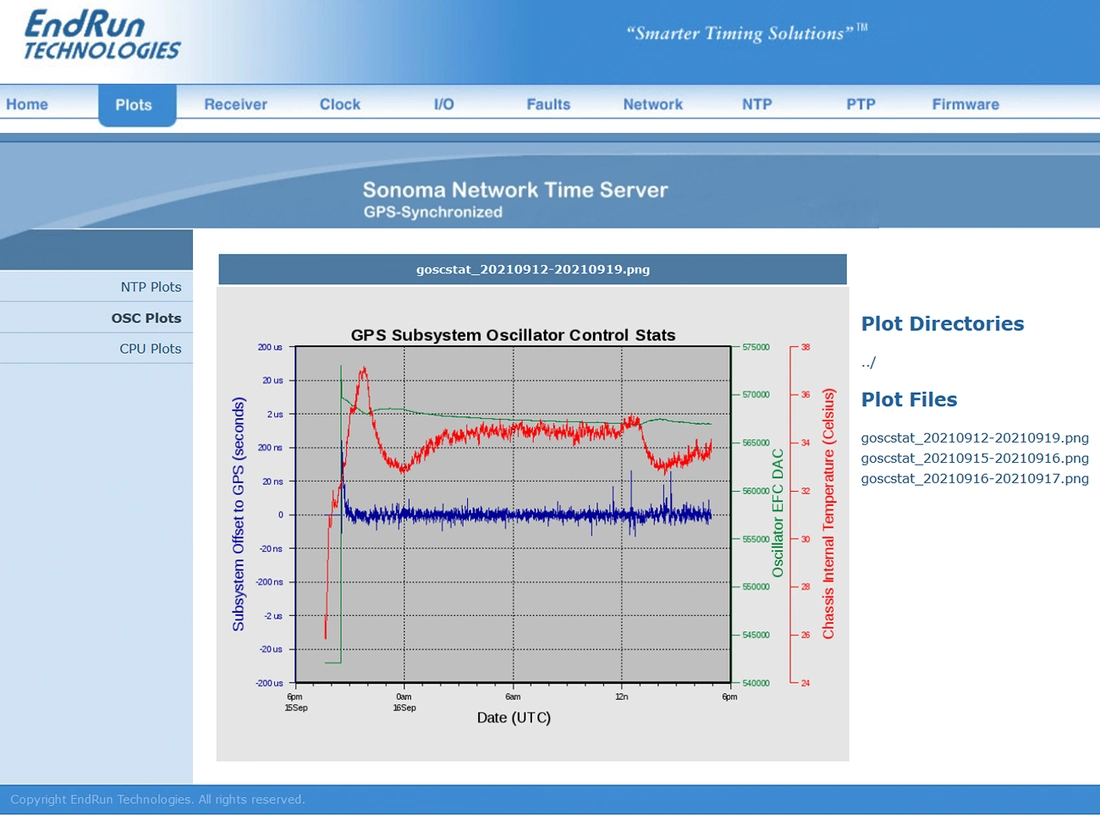Select the Plots tab
Image resolution: width=1100 pixels, height=820 pixels.
tap(133, 105)
